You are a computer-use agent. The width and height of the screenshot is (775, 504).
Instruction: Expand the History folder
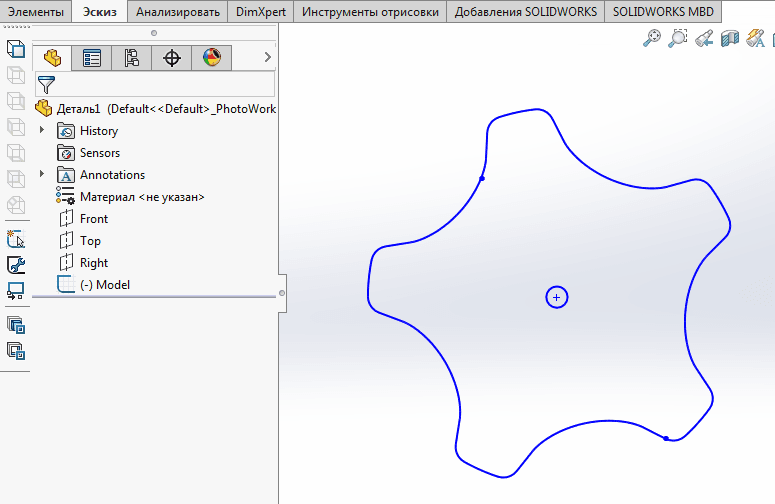(42, 131)
